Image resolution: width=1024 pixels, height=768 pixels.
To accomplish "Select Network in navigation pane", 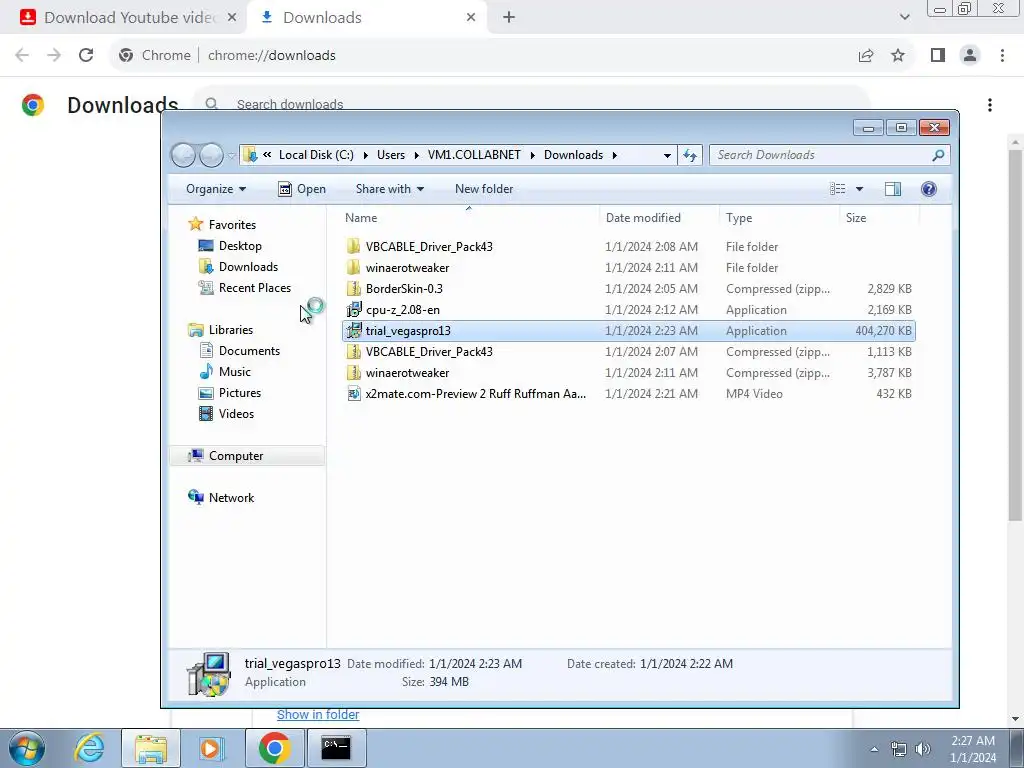I will (x=231, y=498).
